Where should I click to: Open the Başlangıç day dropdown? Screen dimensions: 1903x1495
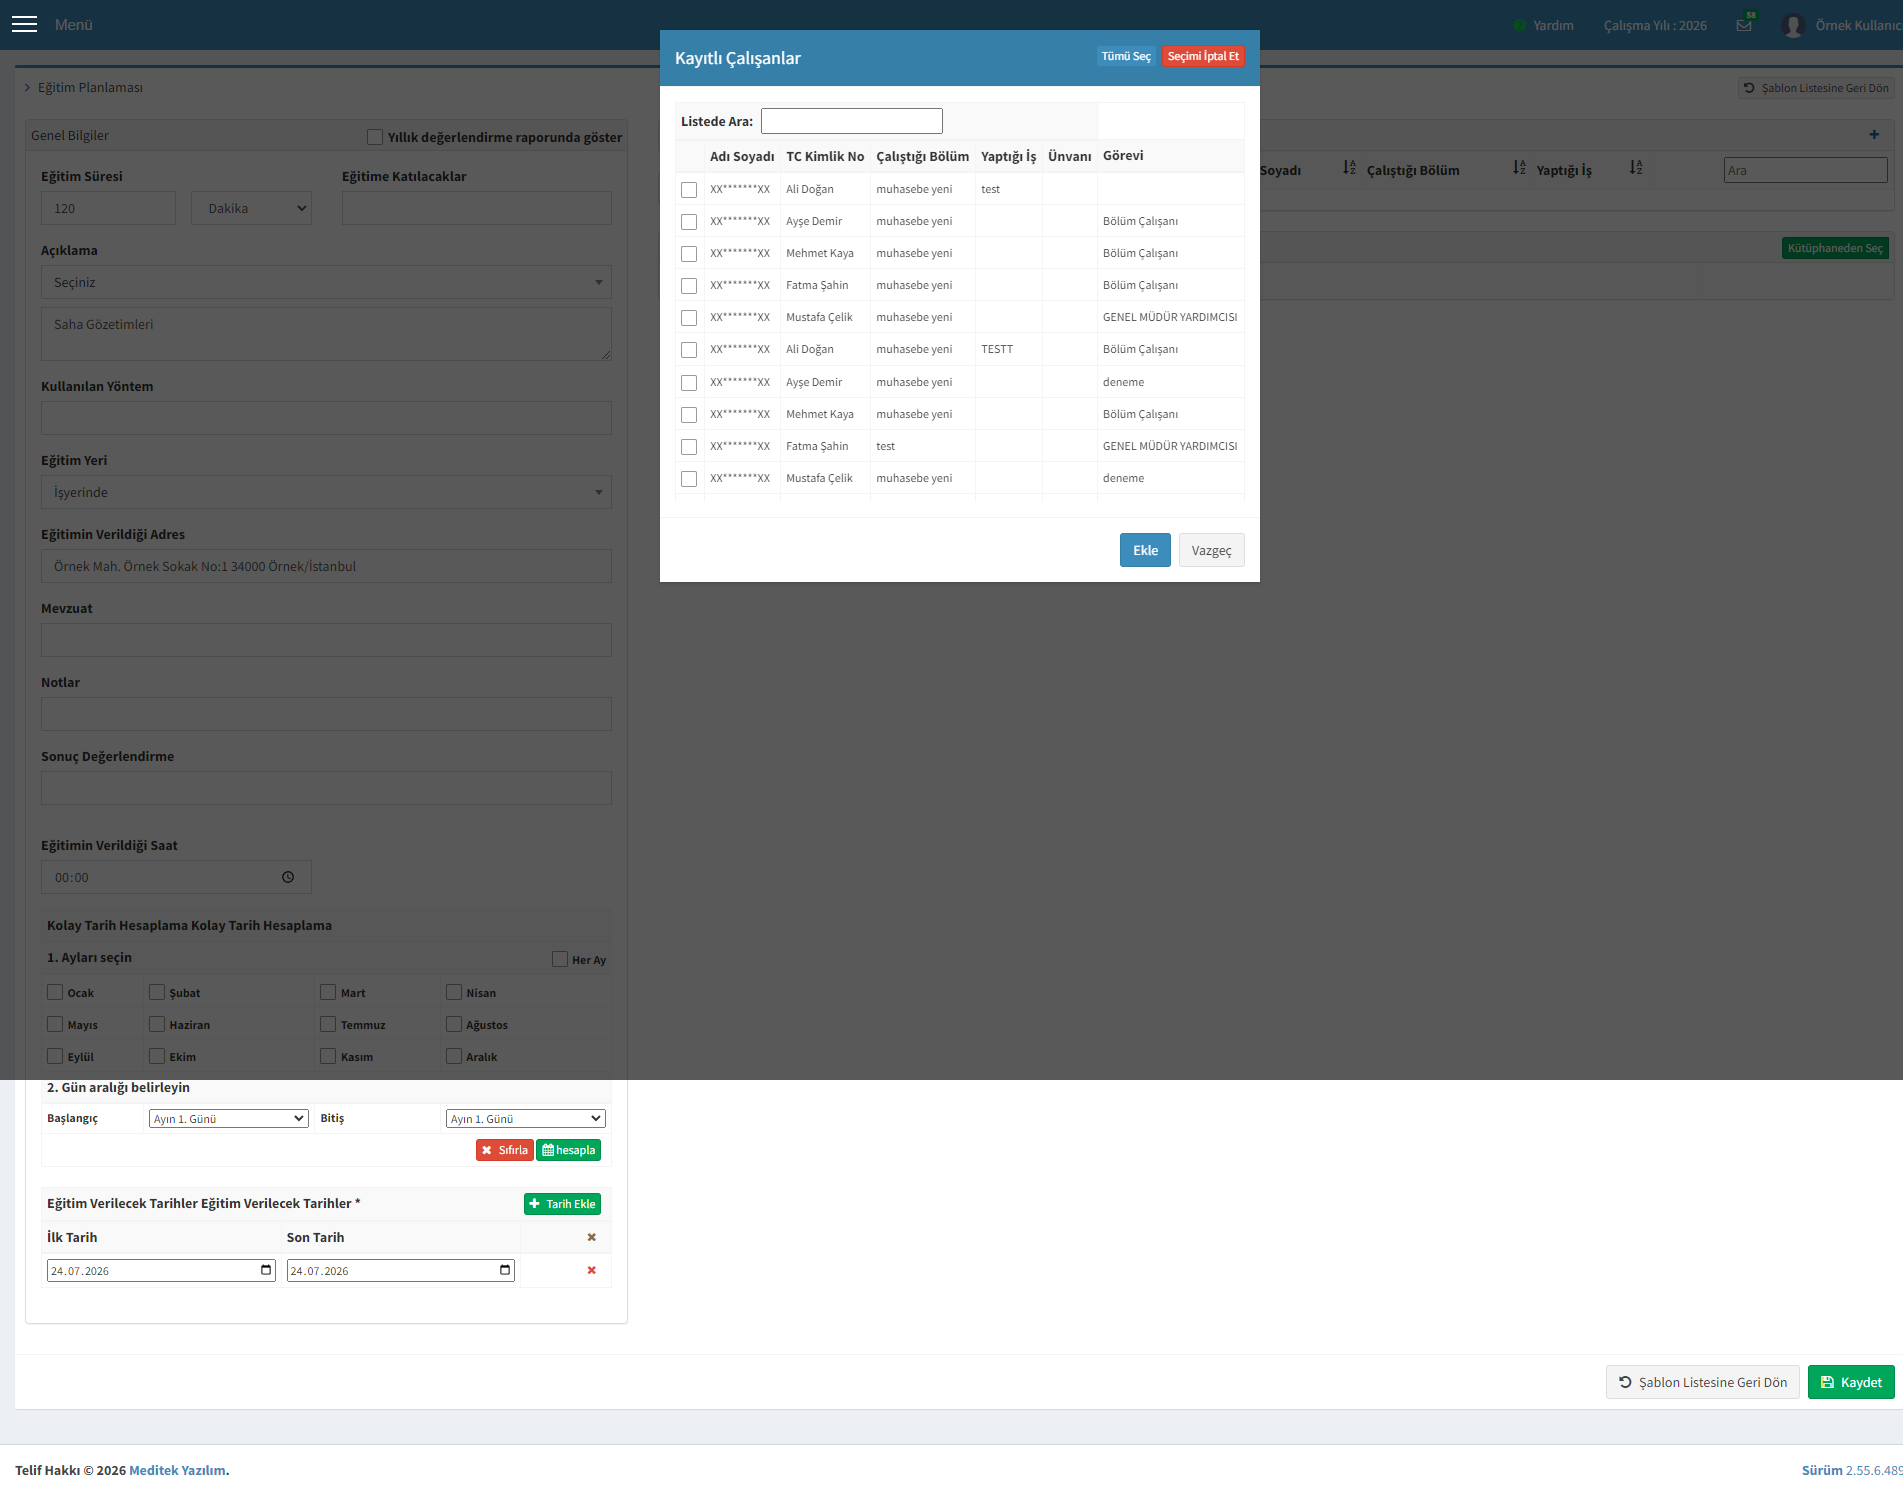[229, 1118]
